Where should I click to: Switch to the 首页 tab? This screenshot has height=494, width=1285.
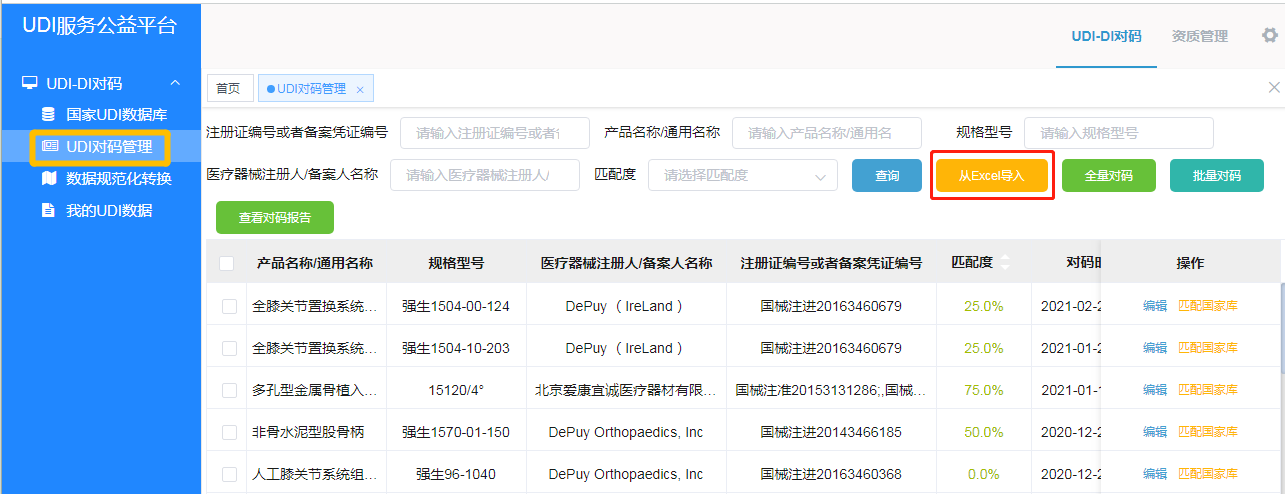228,89
